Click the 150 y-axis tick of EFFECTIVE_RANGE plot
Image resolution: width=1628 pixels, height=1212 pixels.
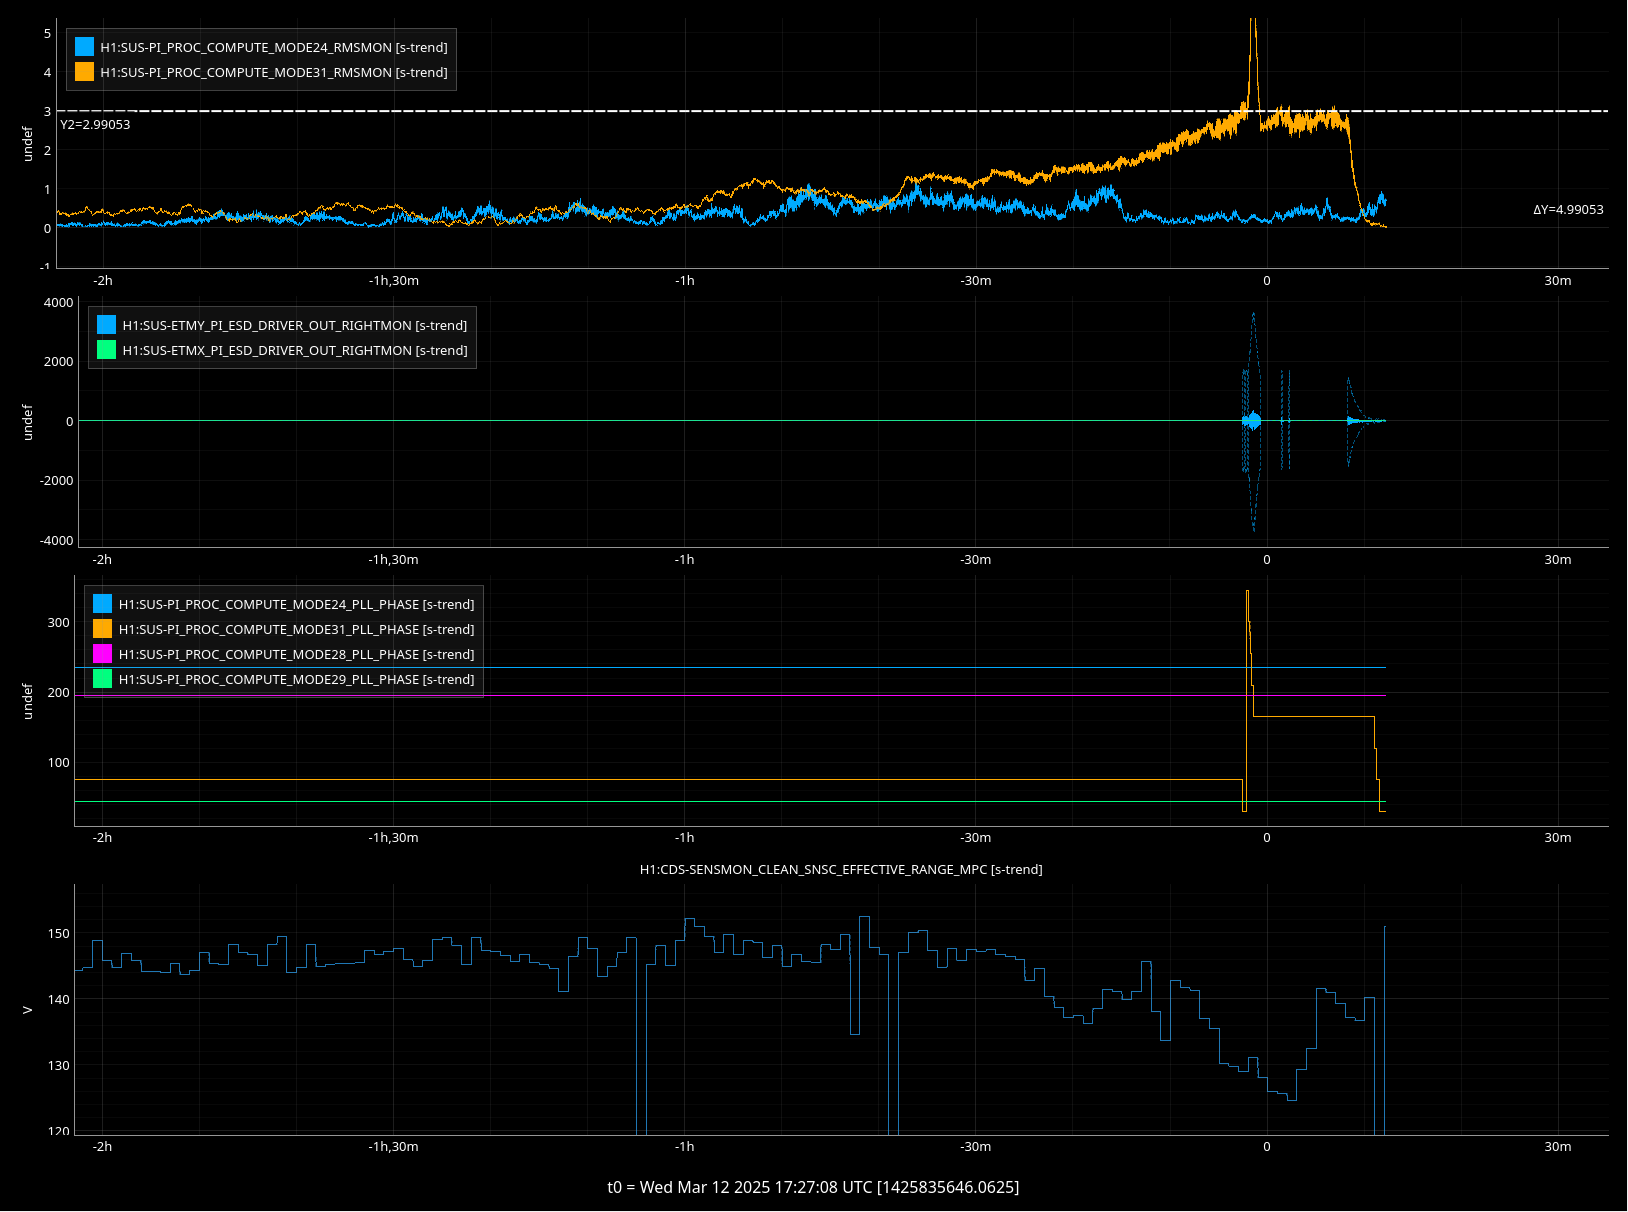click(x=59, y=934)
